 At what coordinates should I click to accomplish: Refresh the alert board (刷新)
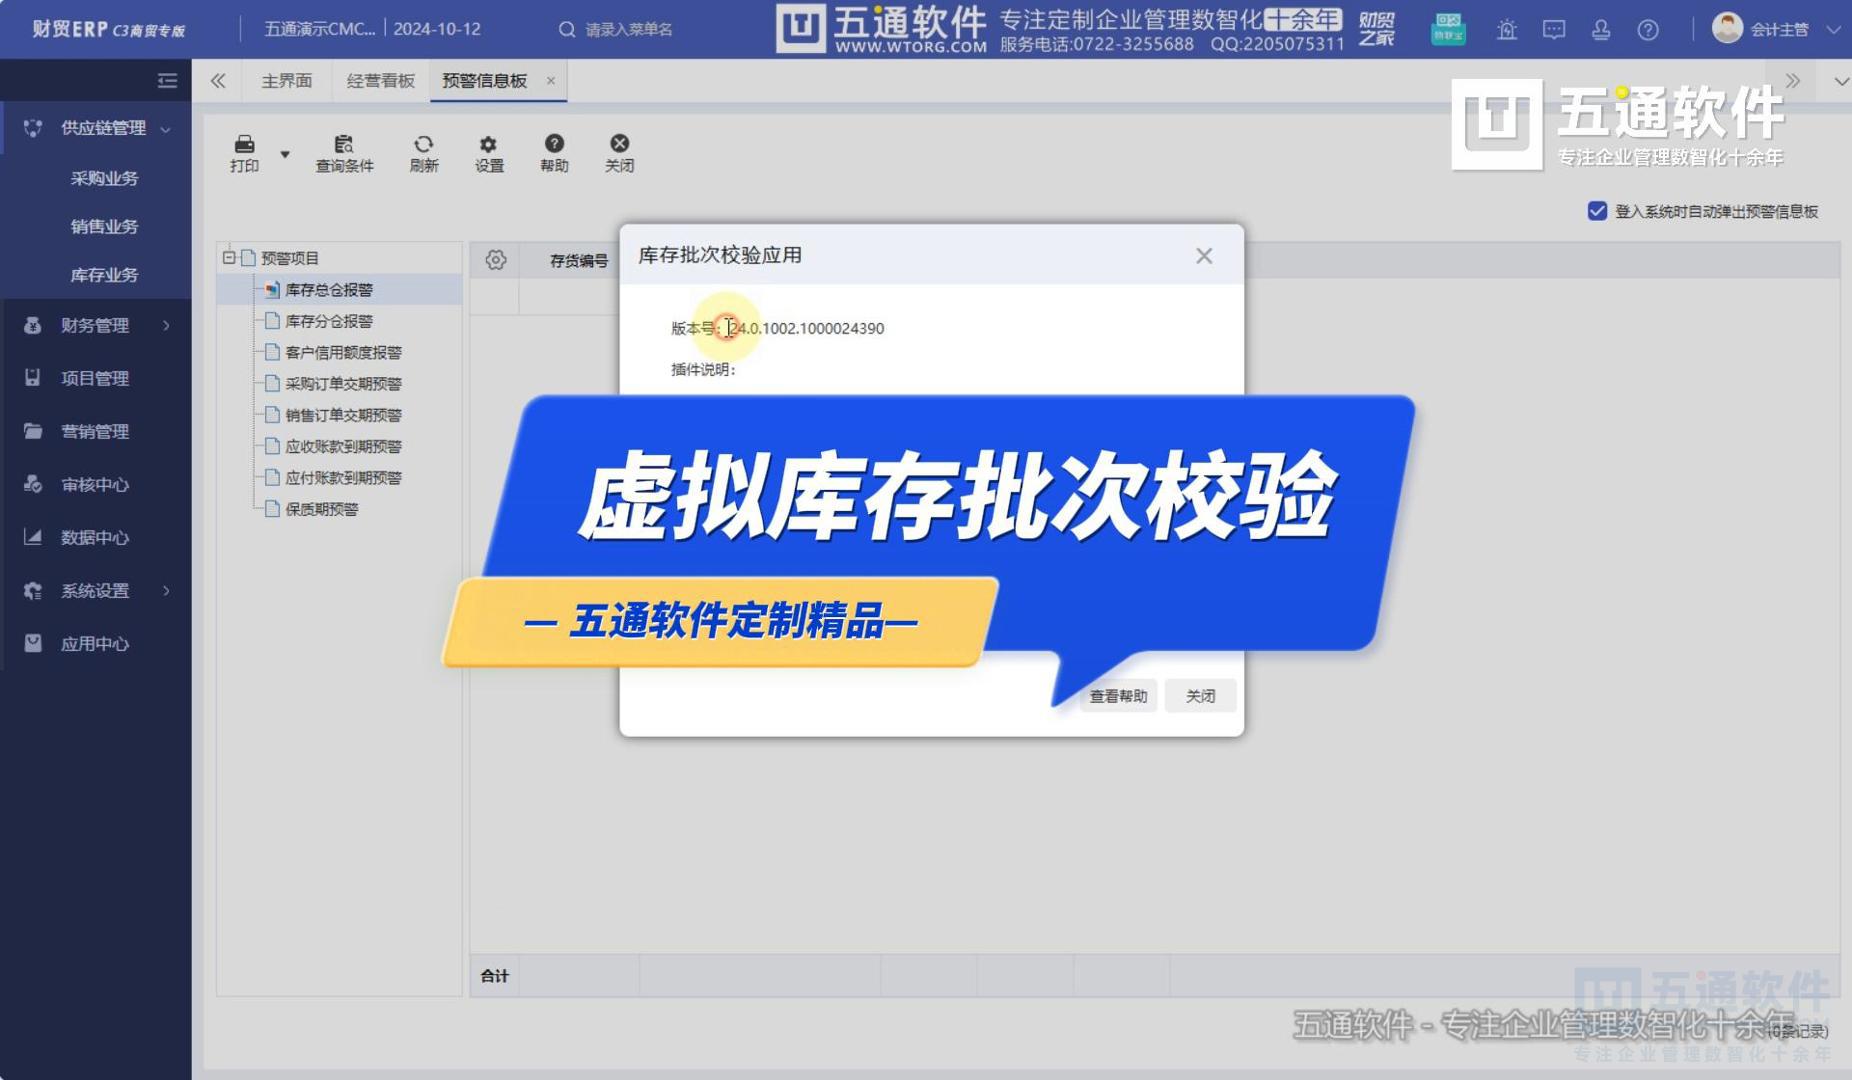tap(424, 153)
